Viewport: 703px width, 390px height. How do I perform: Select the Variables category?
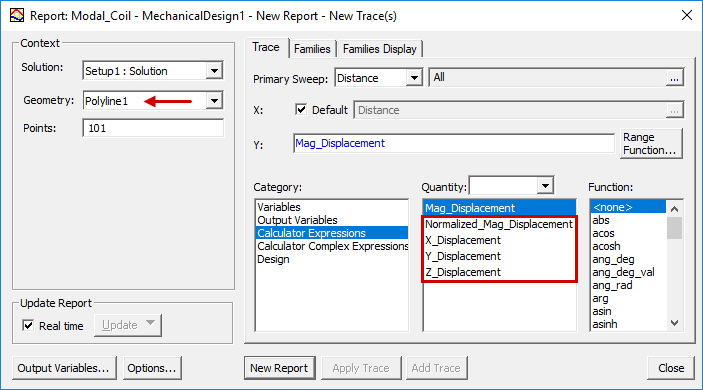coord(279,207)
